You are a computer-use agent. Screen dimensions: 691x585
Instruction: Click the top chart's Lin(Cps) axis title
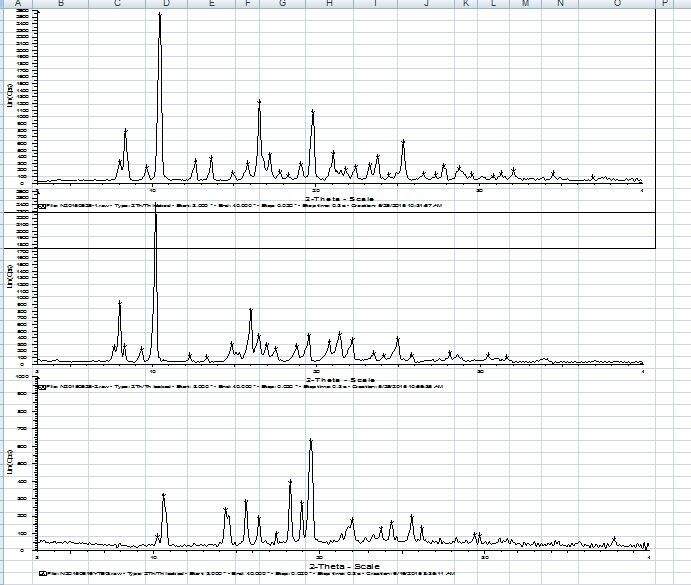click(10, 96)
